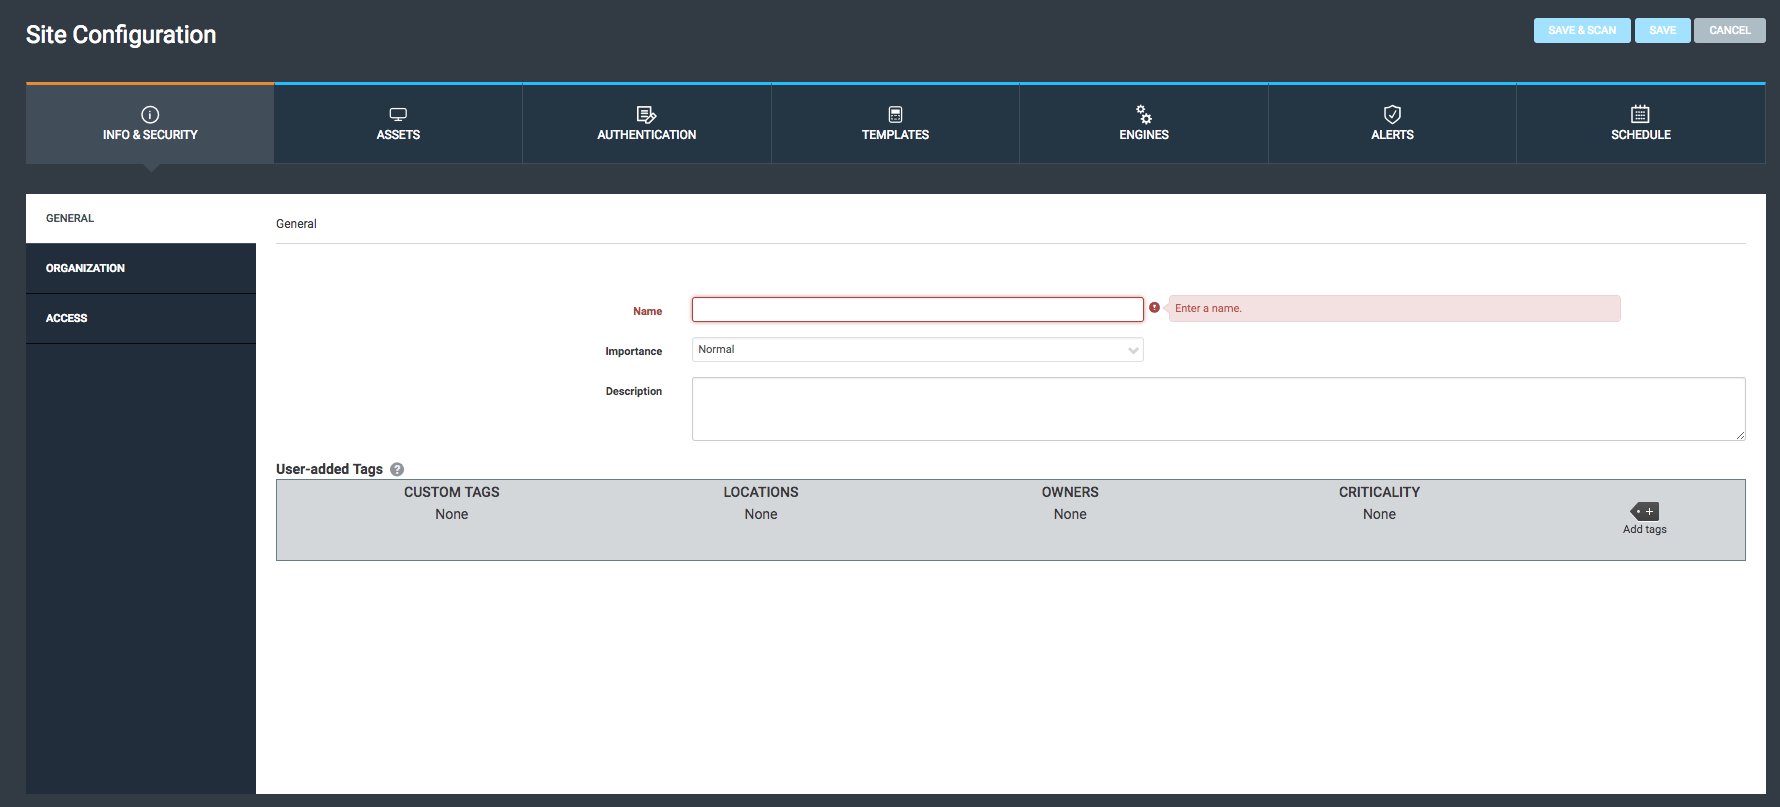Click the Assets monitor icon
The width and height of the screenshot is (1780, 807).
pyautogui.click(x=398, y=114)
